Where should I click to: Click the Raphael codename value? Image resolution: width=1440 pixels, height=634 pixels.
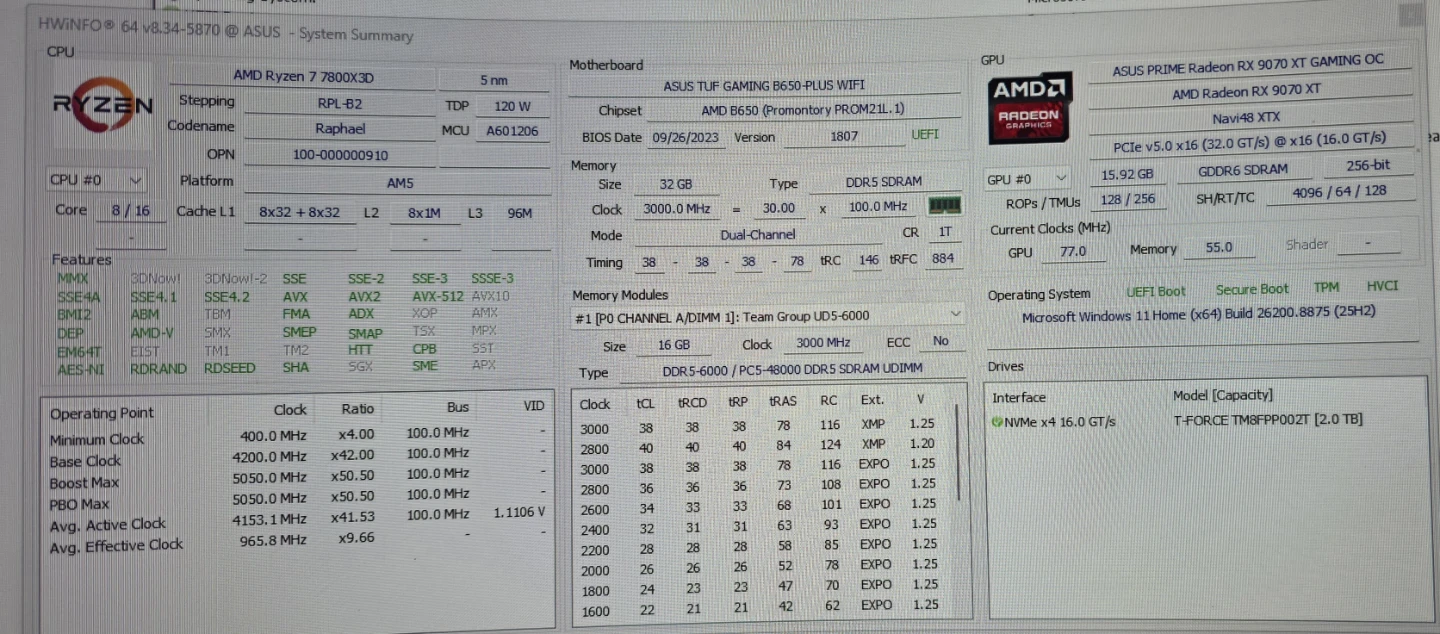click(x=340, y=128)
